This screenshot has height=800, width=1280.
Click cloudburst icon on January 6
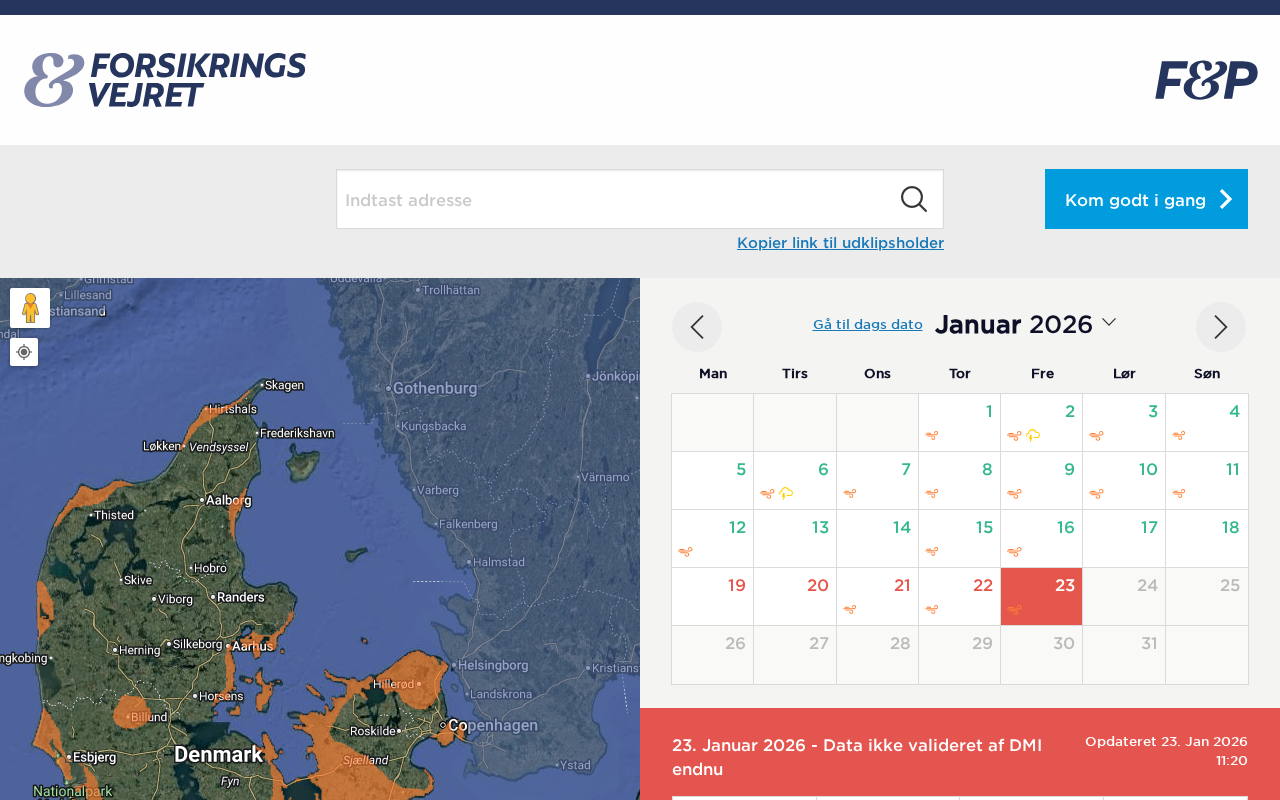786,493
